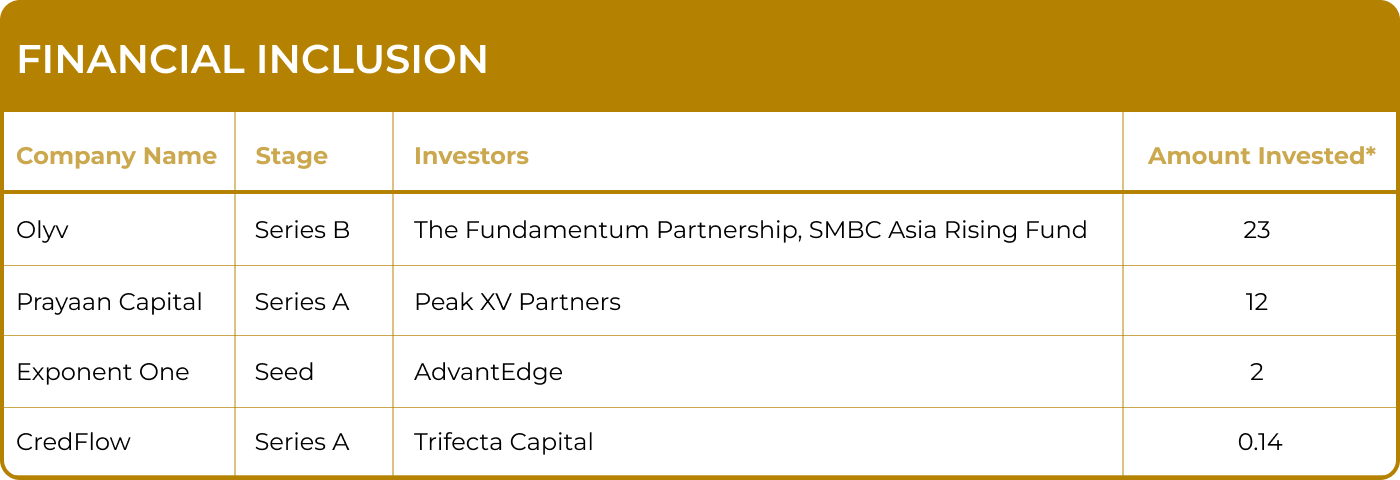The width and height of the screenshot is (1400, 480).
Task: Click the Amount Invested* column header
Action: [1261, 156]
